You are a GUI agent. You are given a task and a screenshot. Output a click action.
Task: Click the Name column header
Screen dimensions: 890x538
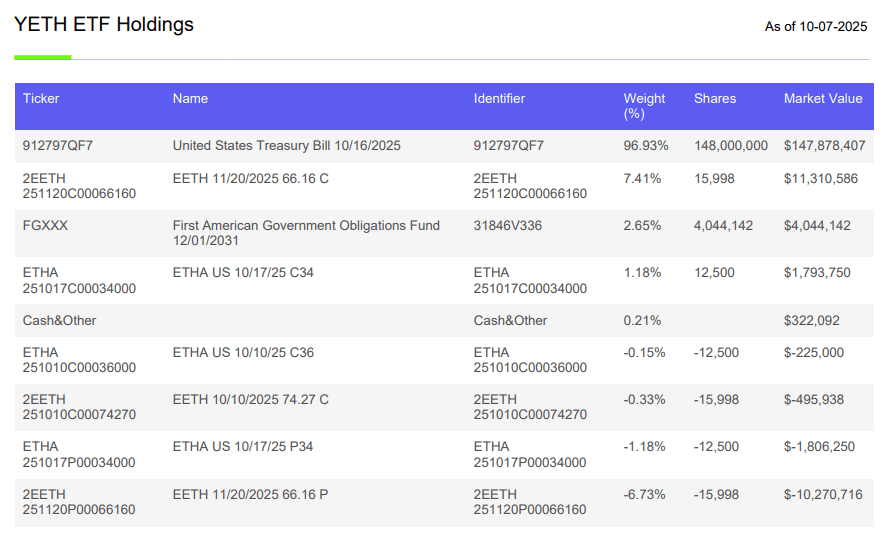(x=190, y=99)
